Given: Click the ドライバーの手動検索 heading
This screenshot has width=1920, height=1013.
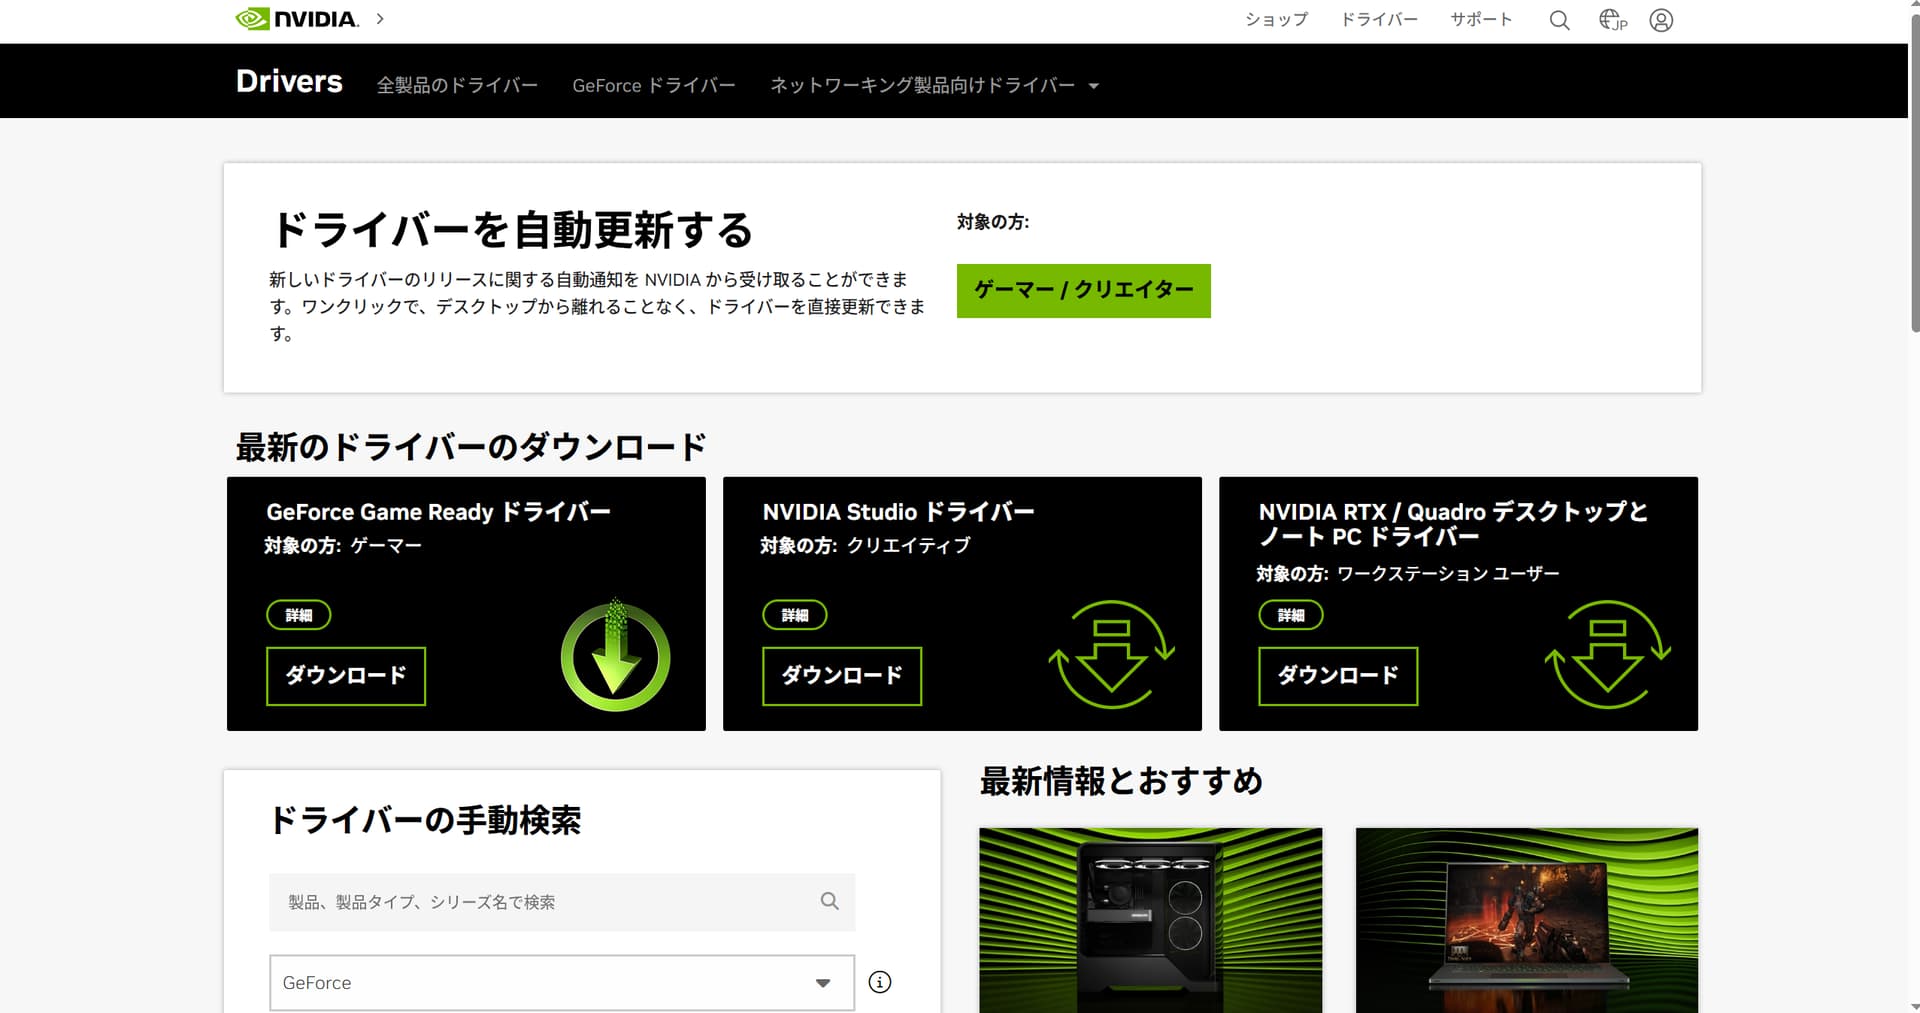Looking at the screenshot, I should click(x=425, y=820).
